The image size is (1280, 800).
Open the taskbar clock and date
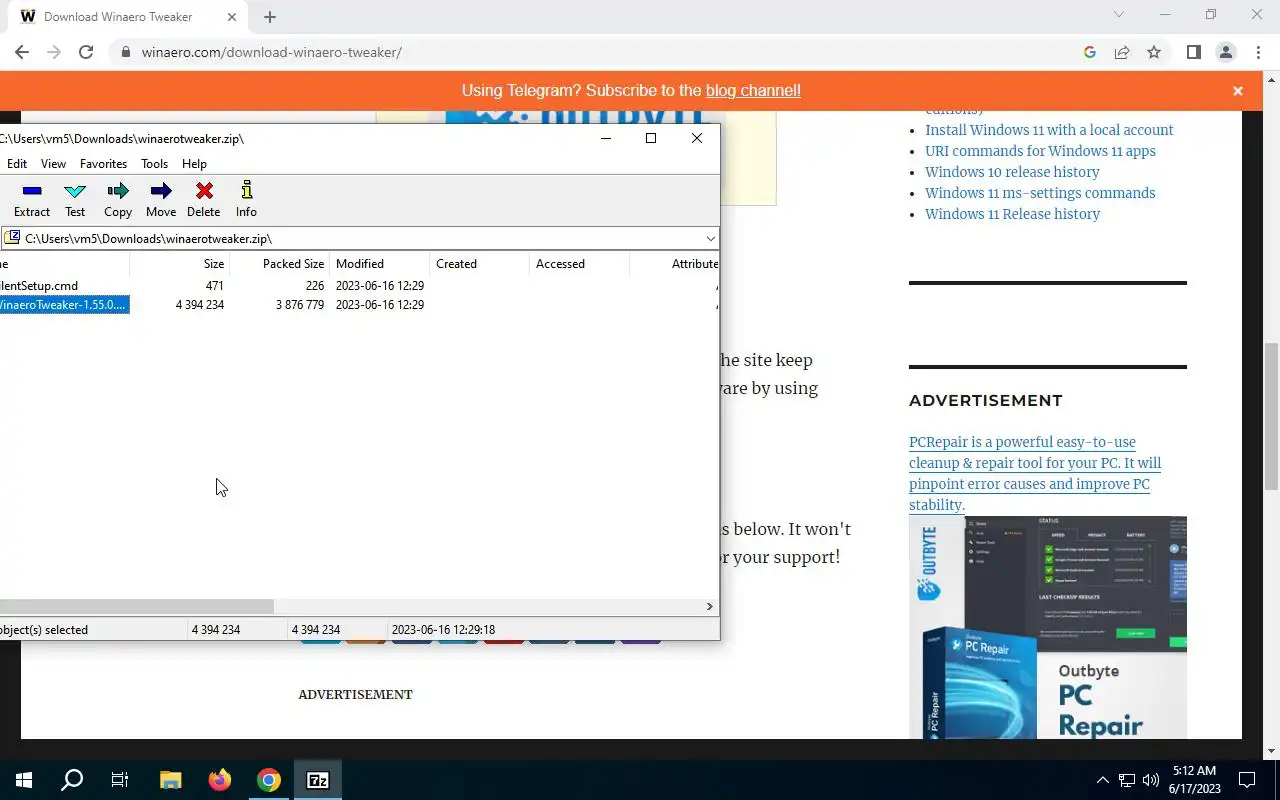tap(1194, 780)
